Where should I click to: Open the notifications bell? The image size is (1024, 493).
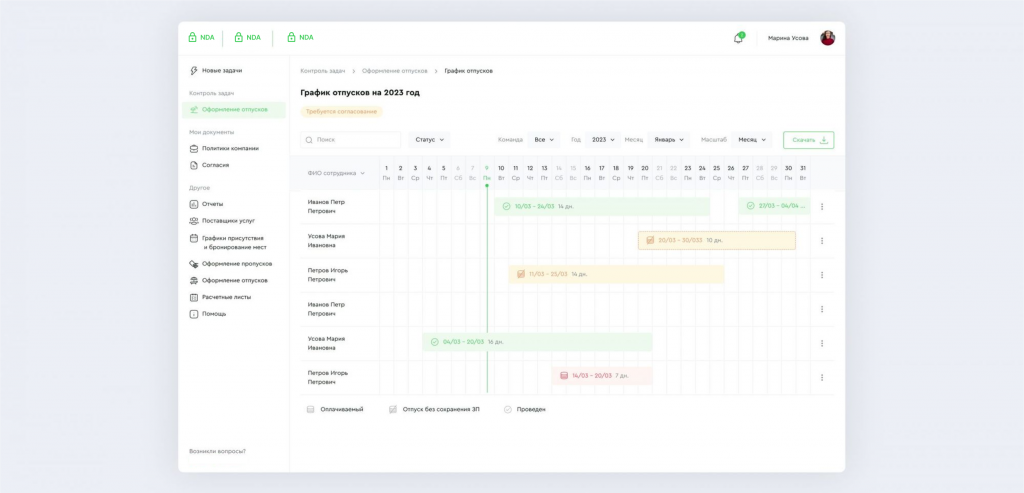click(738, 38)
